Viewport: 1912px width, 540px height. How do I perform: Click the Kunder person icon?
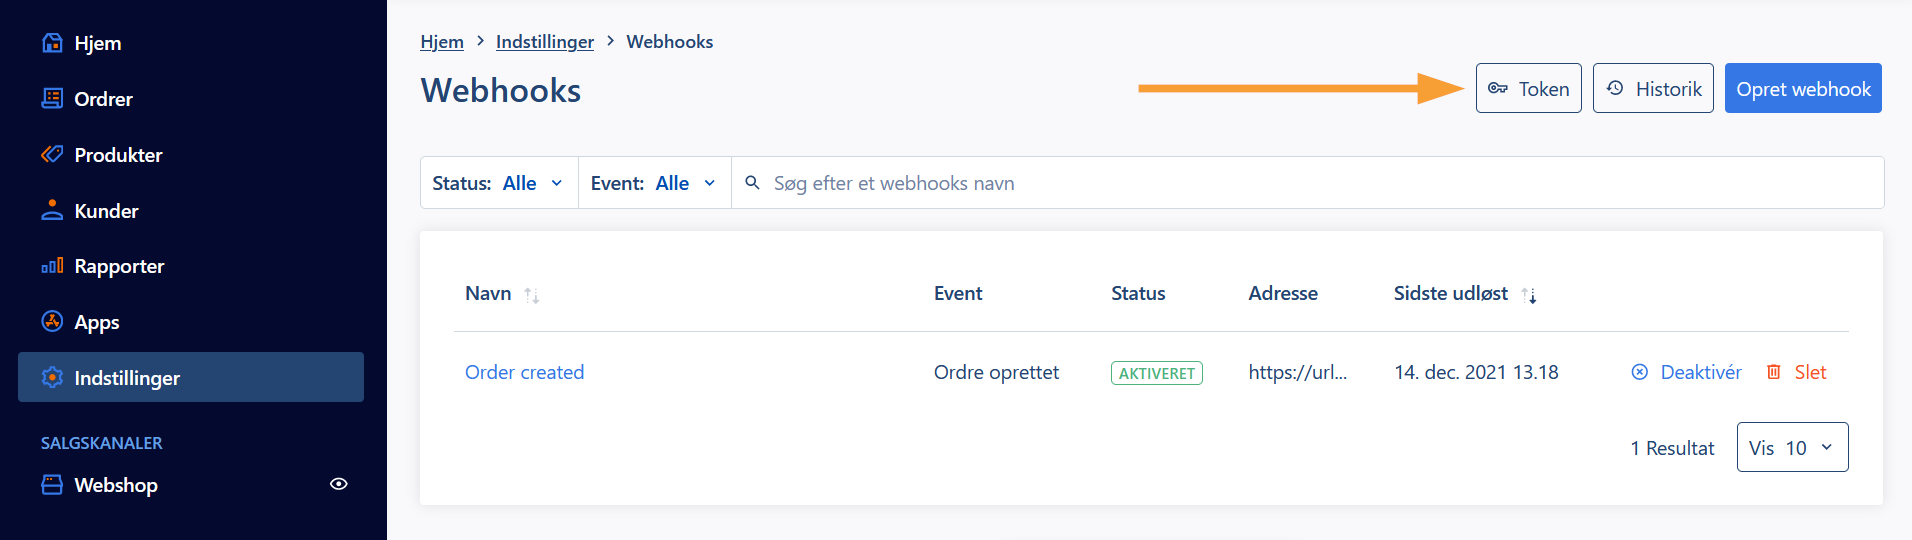point(52,210)
